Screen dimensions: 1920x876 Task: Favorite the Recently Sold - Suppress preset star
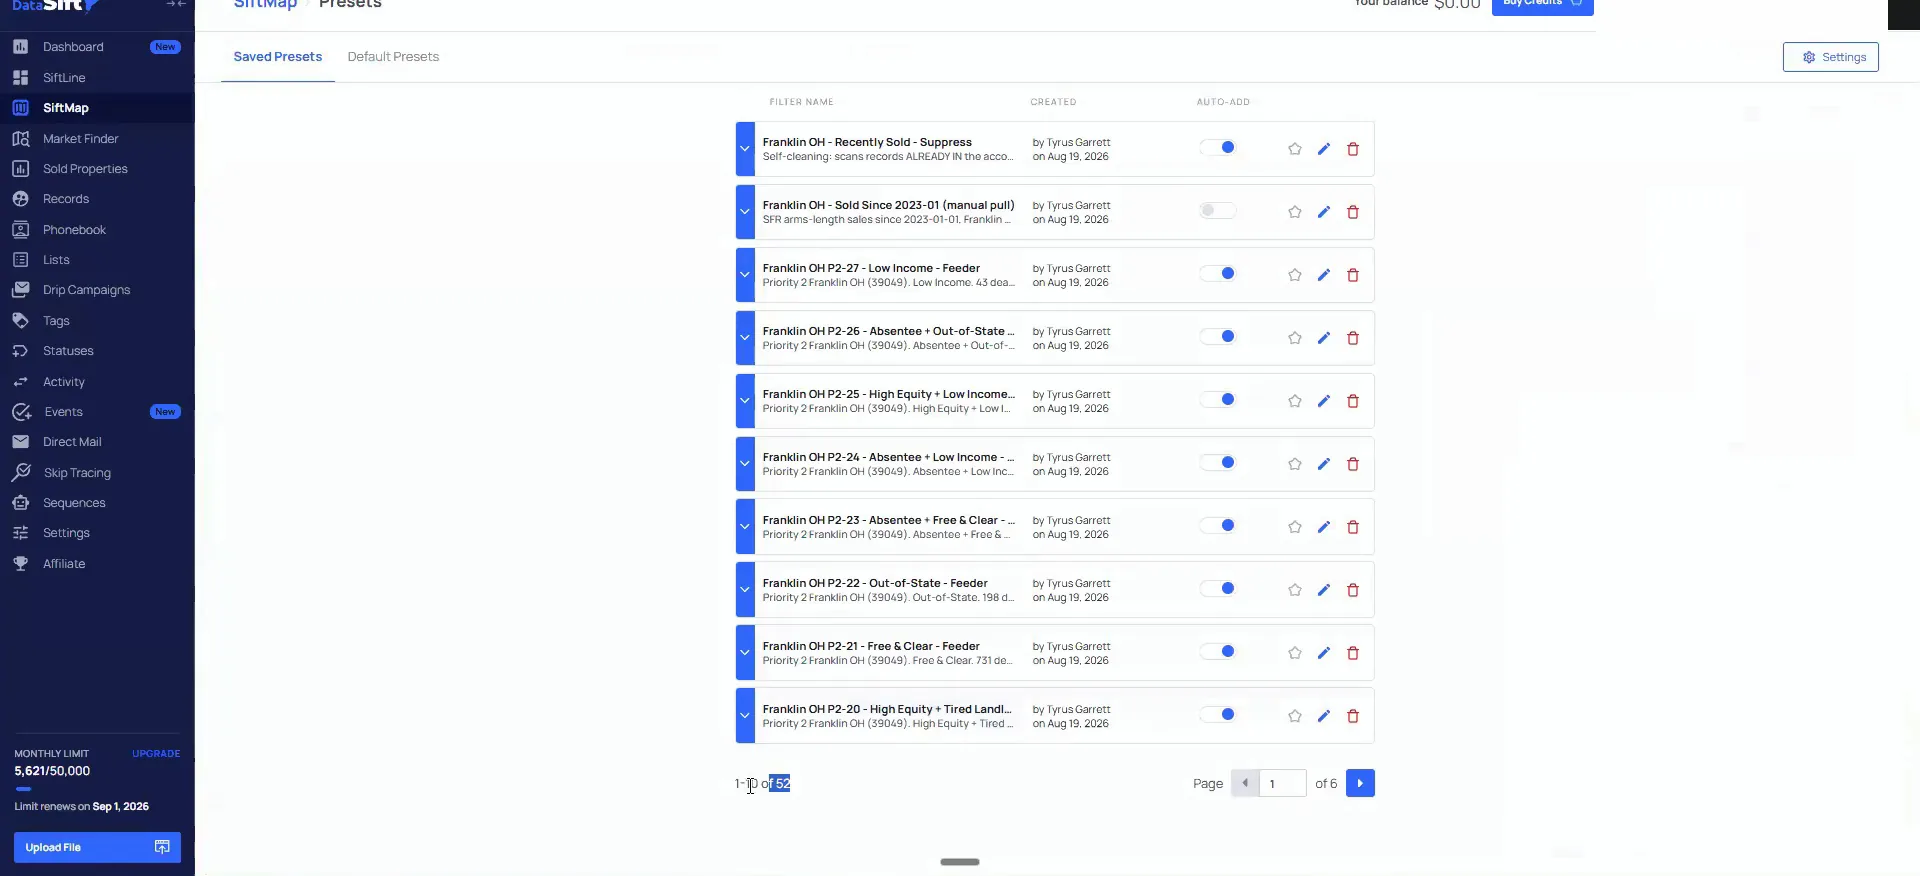click(1294, 149)
